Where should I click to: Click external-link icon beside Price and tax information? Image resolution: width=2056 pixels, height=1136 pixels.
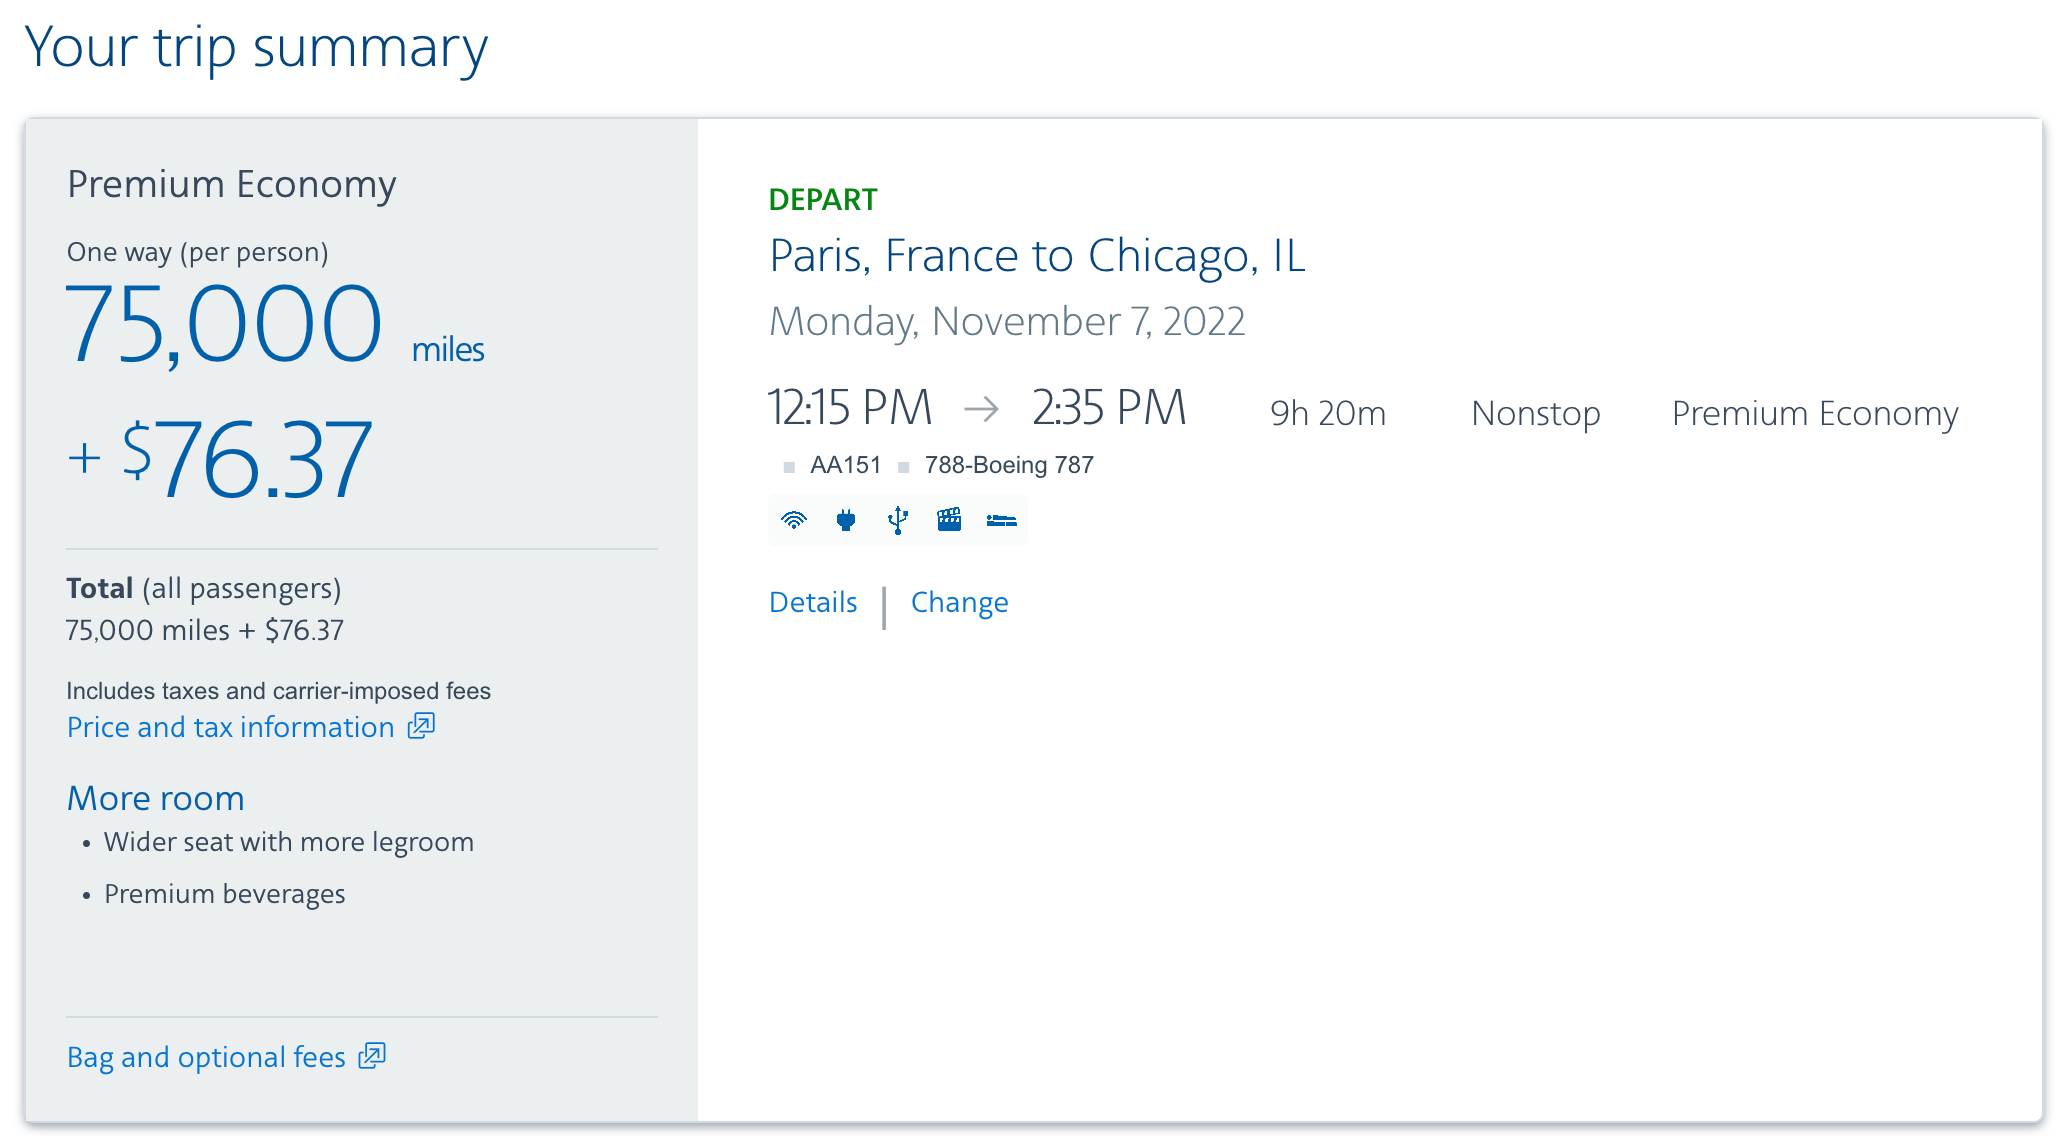[421, 726]
